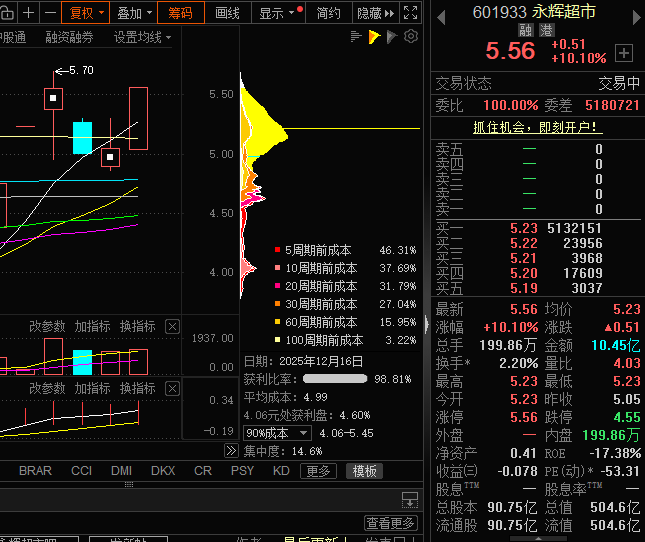Click the 模板 template button
The width and height of the screenshot is (645, 542).
tap(364, 471)
